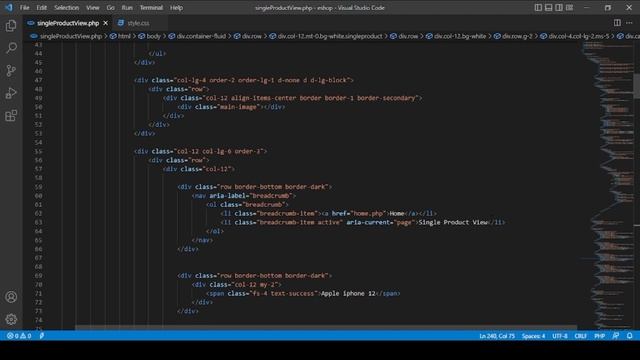The width and height of the screenshot is (640, 360).
Task: Open Customize Layout icon
Action: tap(569, 7)
